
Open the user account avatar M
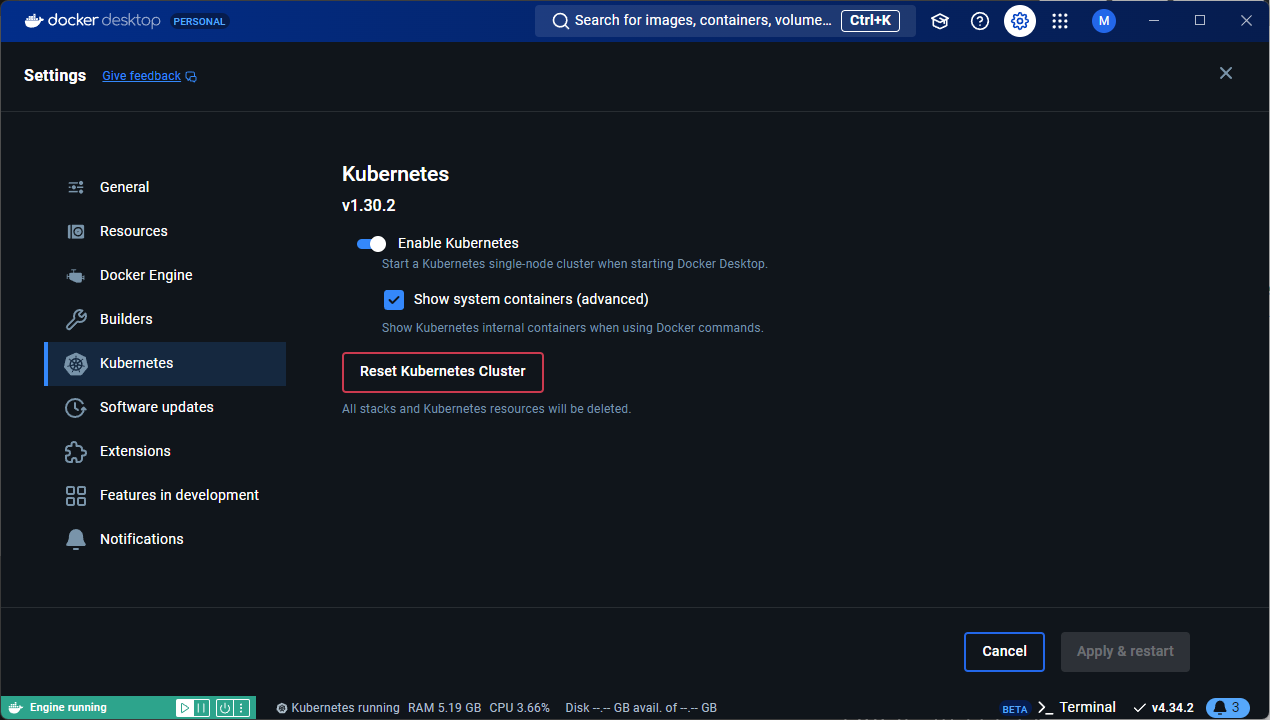point(1104,21)
